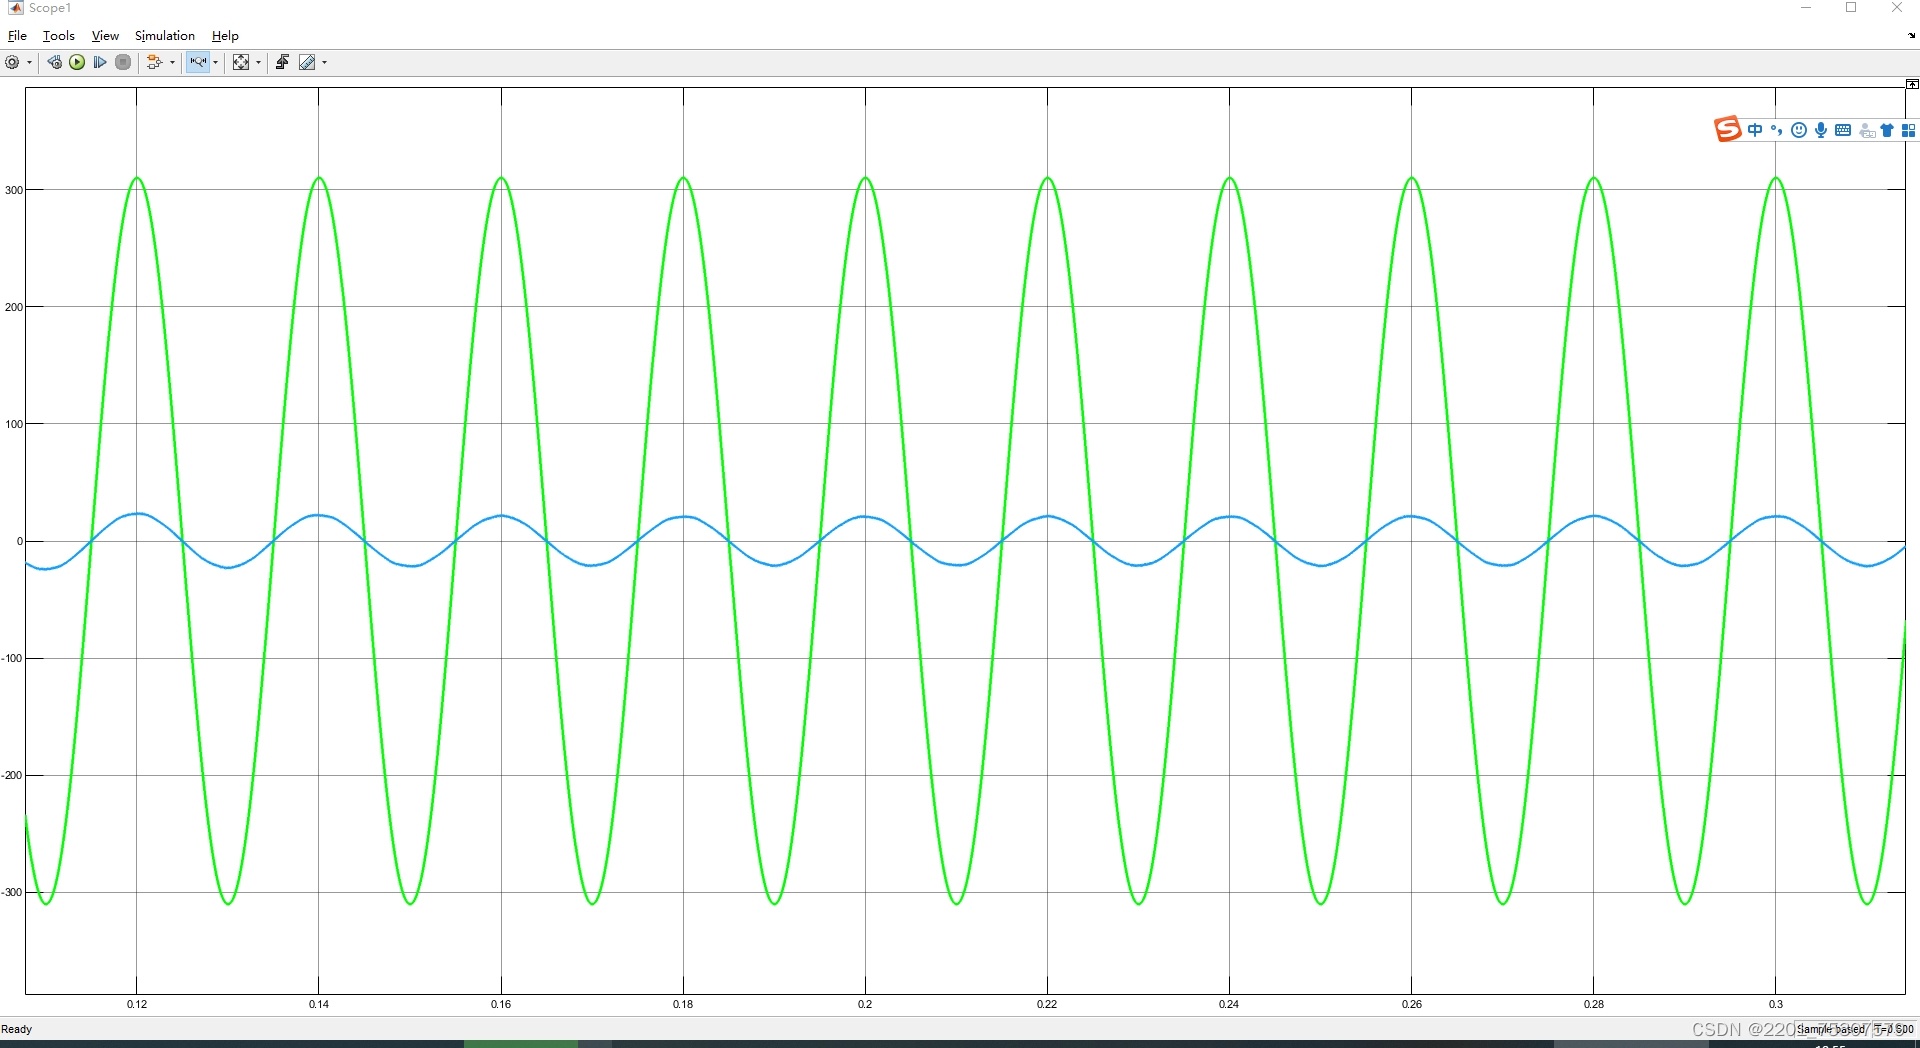This screenshot has height=1048, width=1920.
Task: Open the zoom tool options dropdown
Action: click(216, 62)
